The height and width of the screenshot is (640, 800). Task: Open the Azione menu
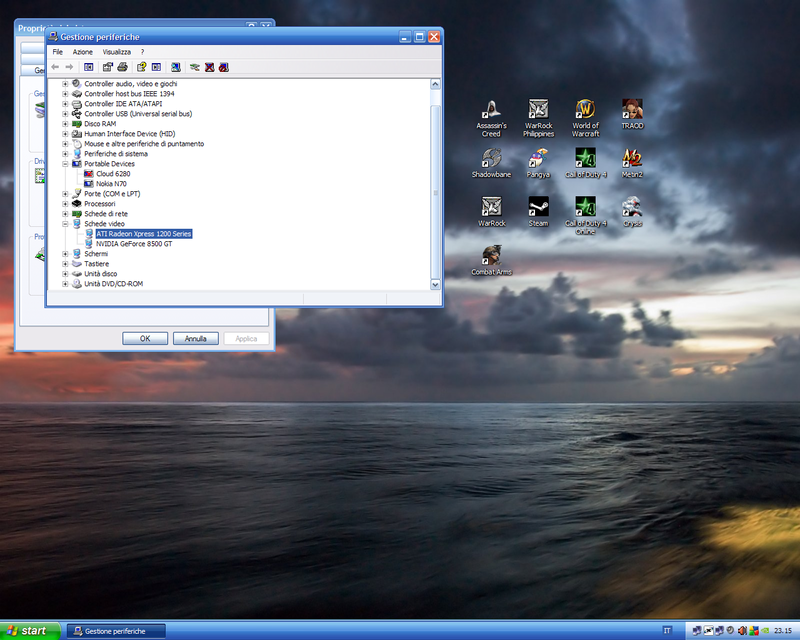82,52
